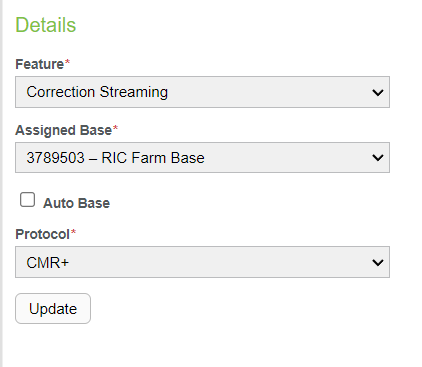Open the Assigned Base dropdown list

pyautogui.click(x=202, y=157)
